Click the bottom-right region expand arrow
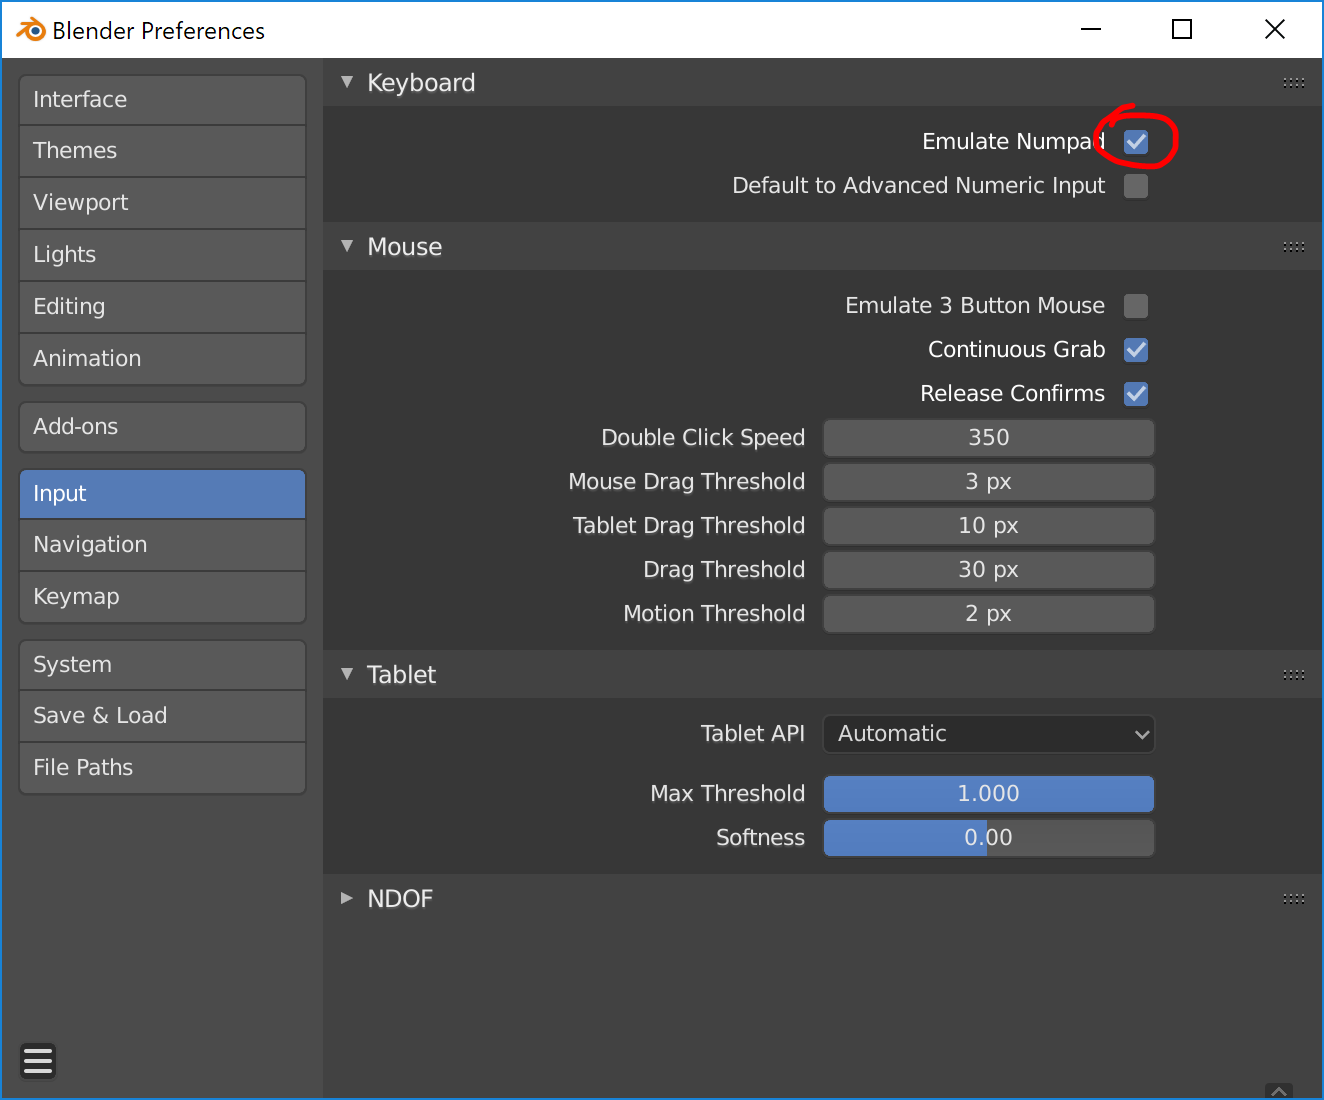The image size is (1324, 1100). (1279, 1091)
